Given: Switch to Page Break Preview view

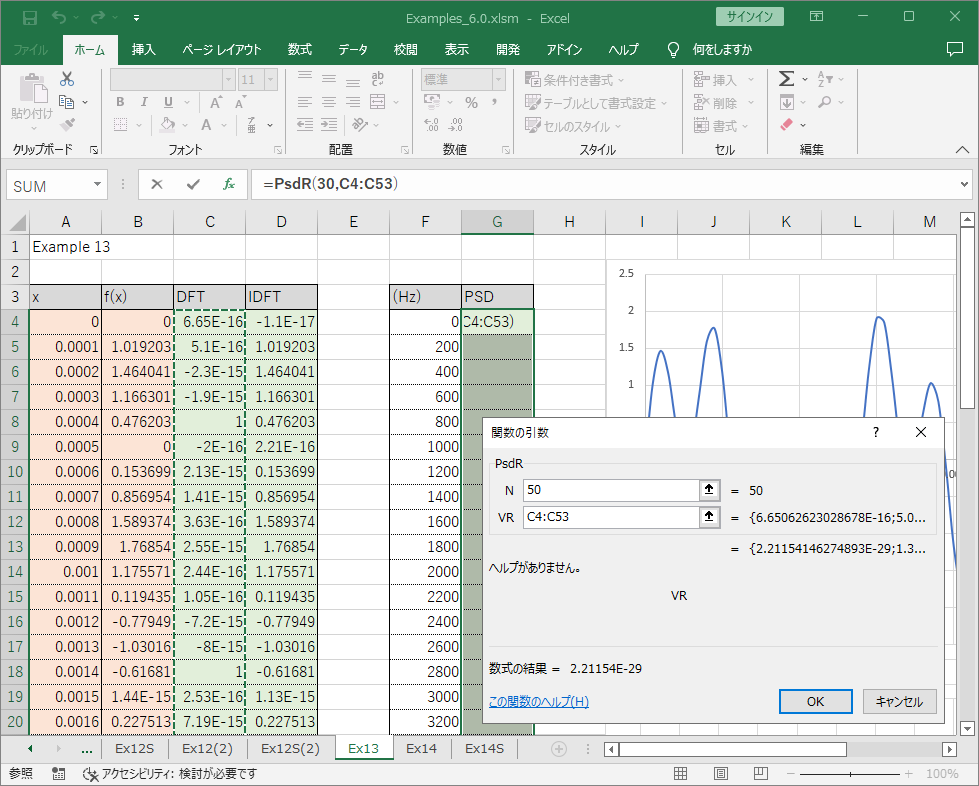Looking at the screenshot, I should pyautogui.click(x=762, y=774).
